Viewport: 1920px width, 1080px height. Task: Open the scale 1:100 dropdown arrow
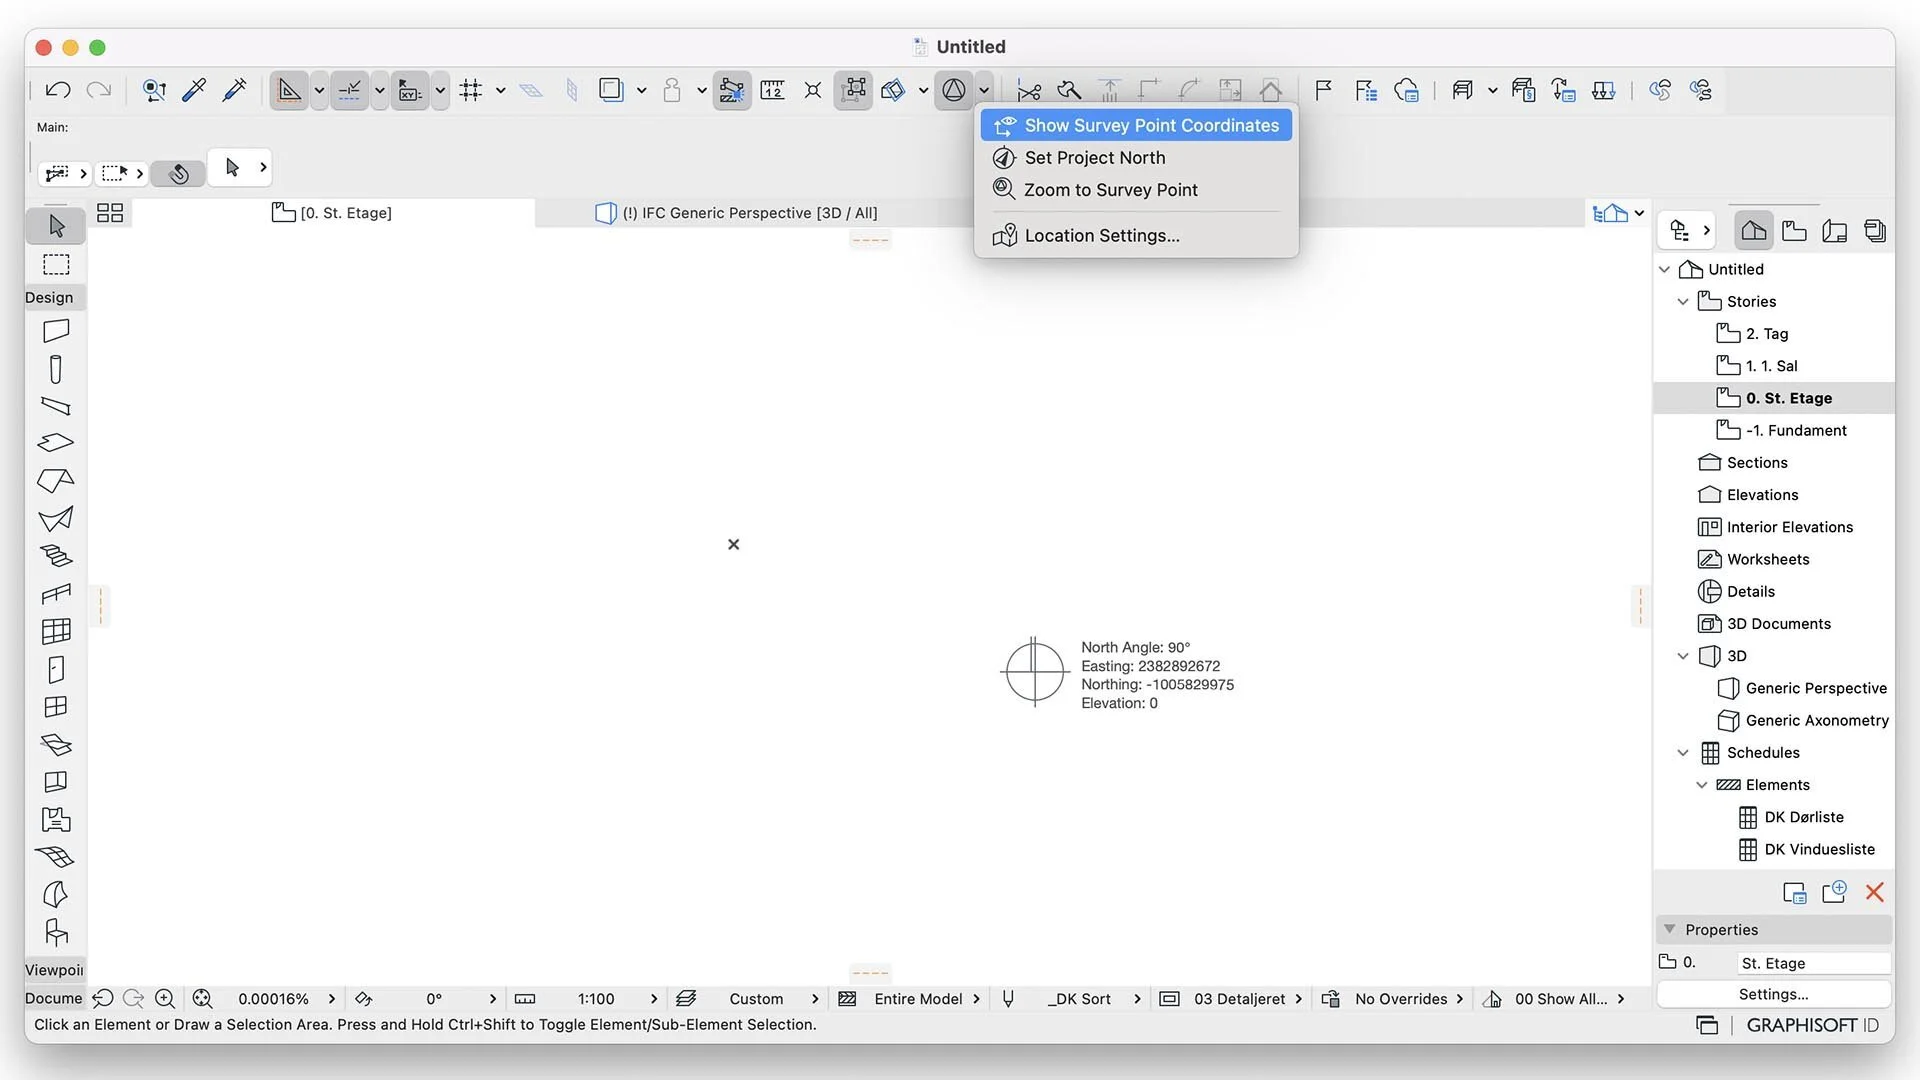click(x=654, y=999)
